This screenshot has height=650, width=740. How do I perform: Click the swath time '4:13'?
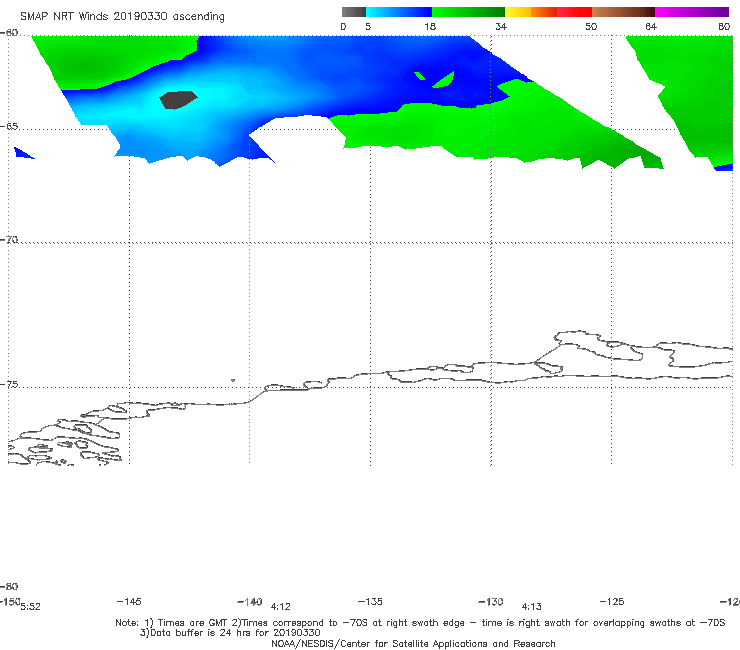click(531, 607)
